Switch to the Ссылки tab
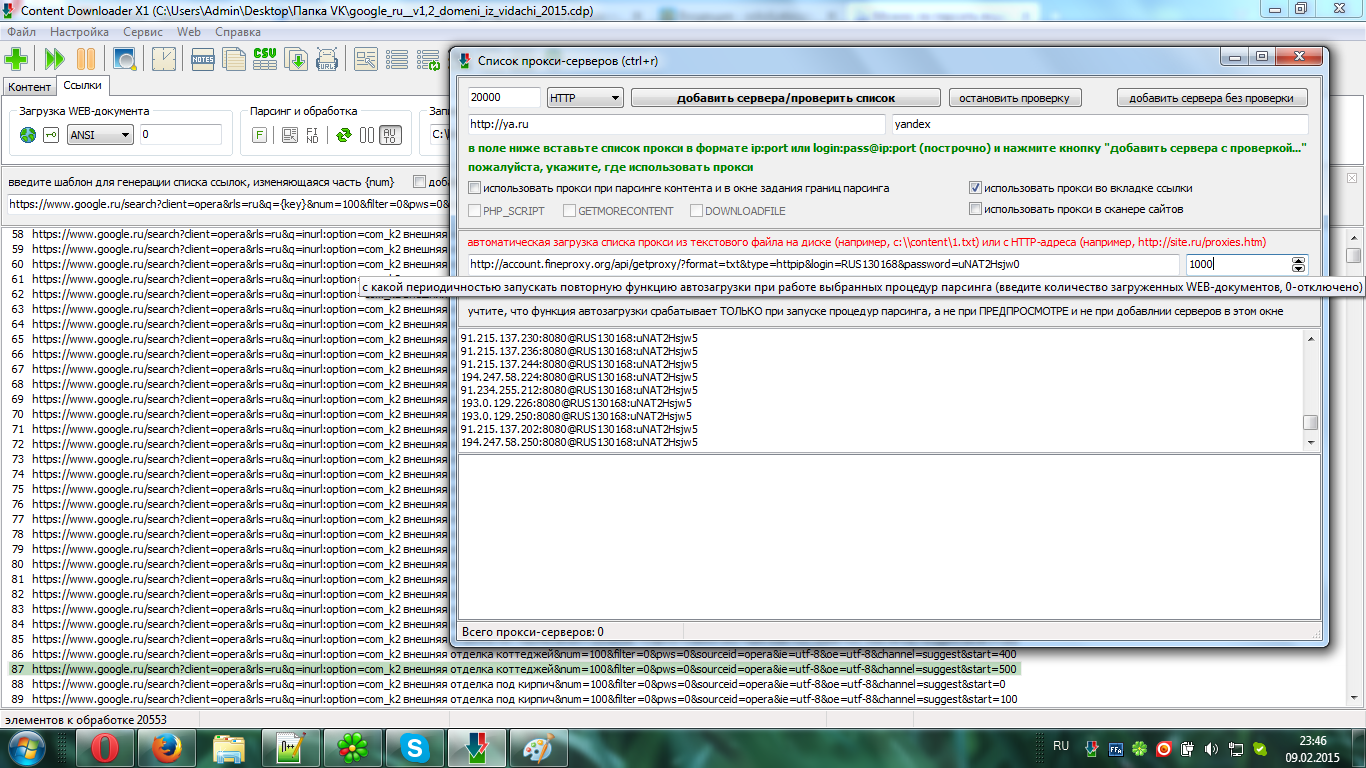1366x768 pixels. click(x=82, y=86)
